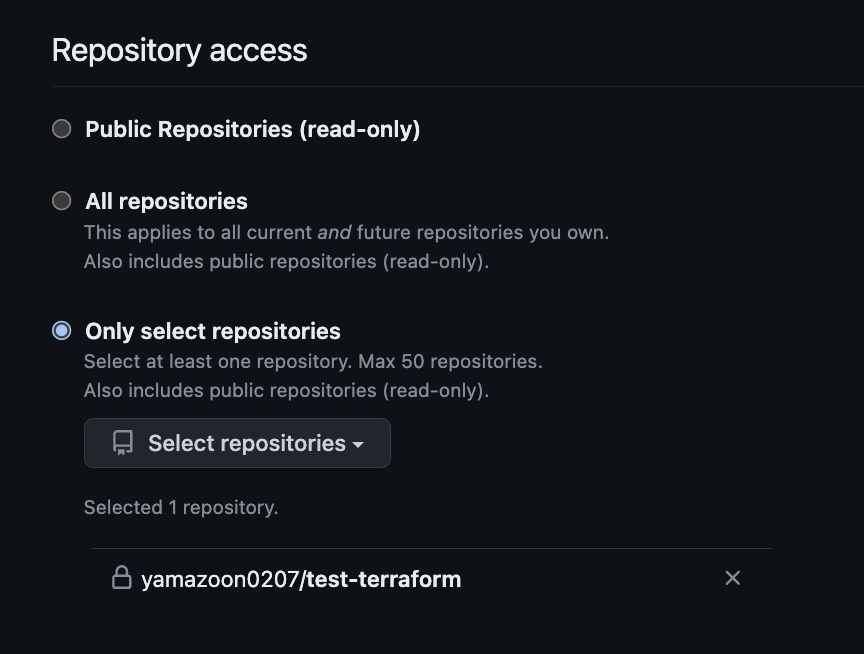Image resolution: width=864 pixels, height=654 pixels.
Task: Choose the All repositories radio option
Action: 62,201
